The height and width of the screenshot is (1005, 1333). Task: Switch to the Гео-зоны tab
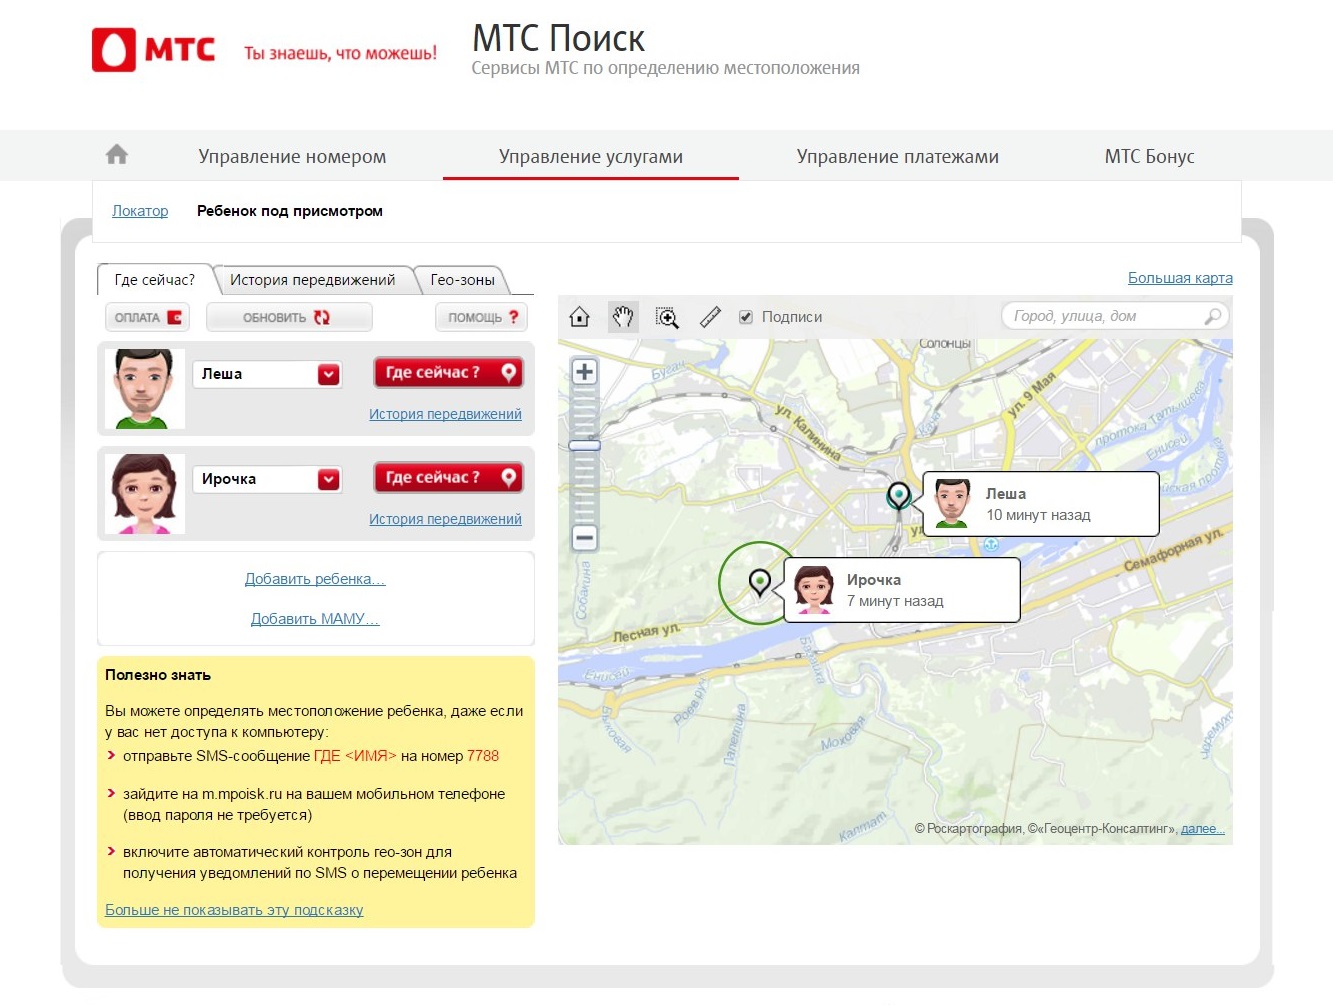click(x=463, y=280)
